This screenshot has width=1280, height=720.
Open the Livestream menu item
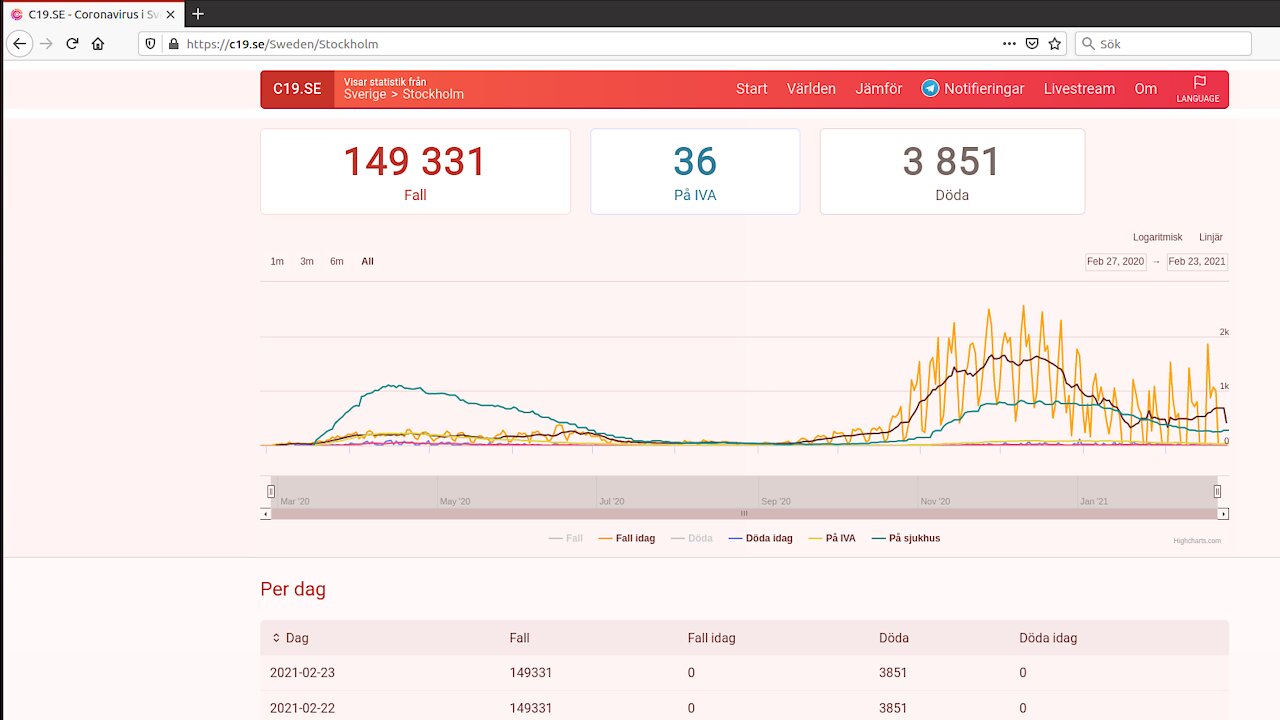pyautogui.click(x=1079, y=89)
